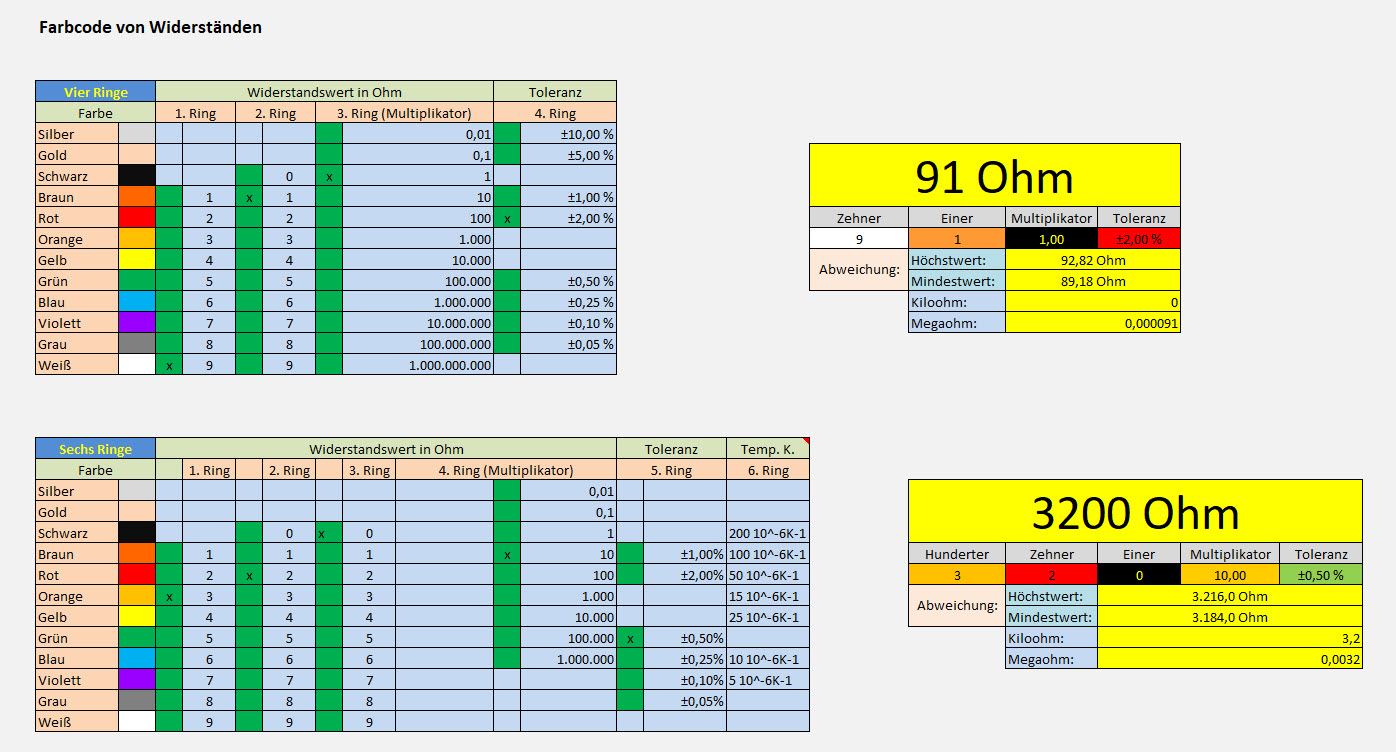
Task: Select the "3200 Ohm" result cell
Action: [1135, 513]
